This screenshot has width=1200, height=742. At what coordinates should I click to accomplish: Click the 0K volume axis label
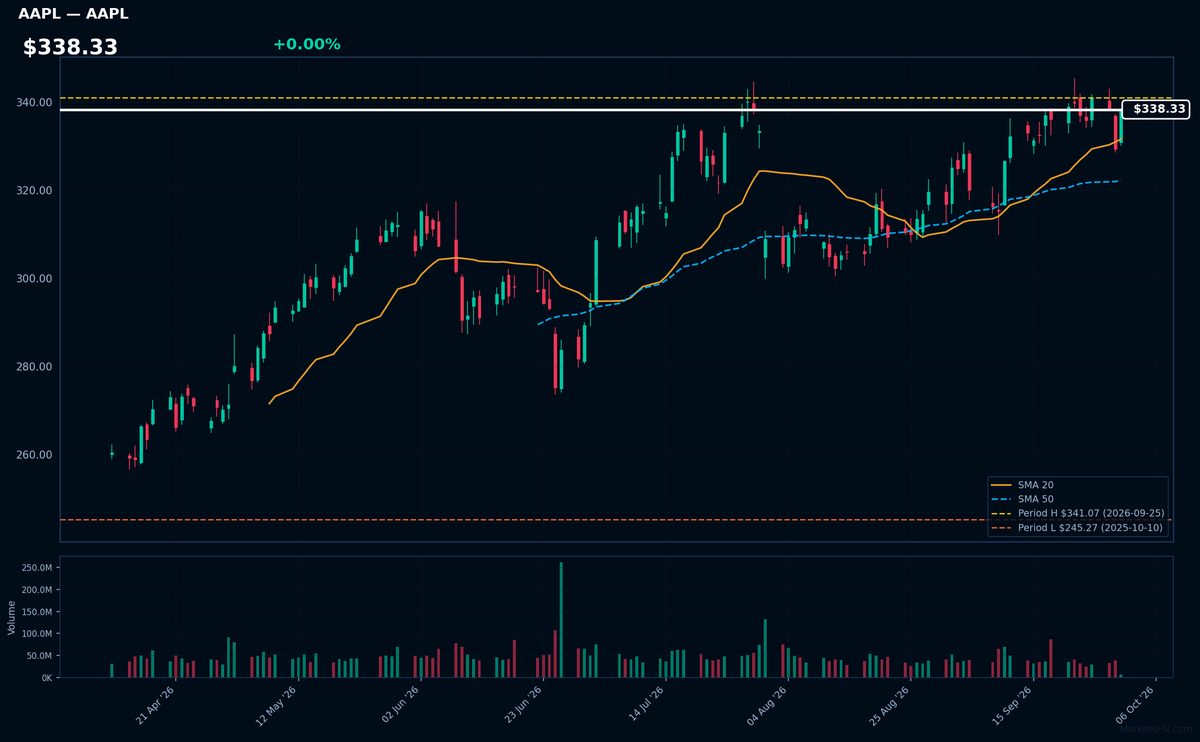[x=46, y=678]
